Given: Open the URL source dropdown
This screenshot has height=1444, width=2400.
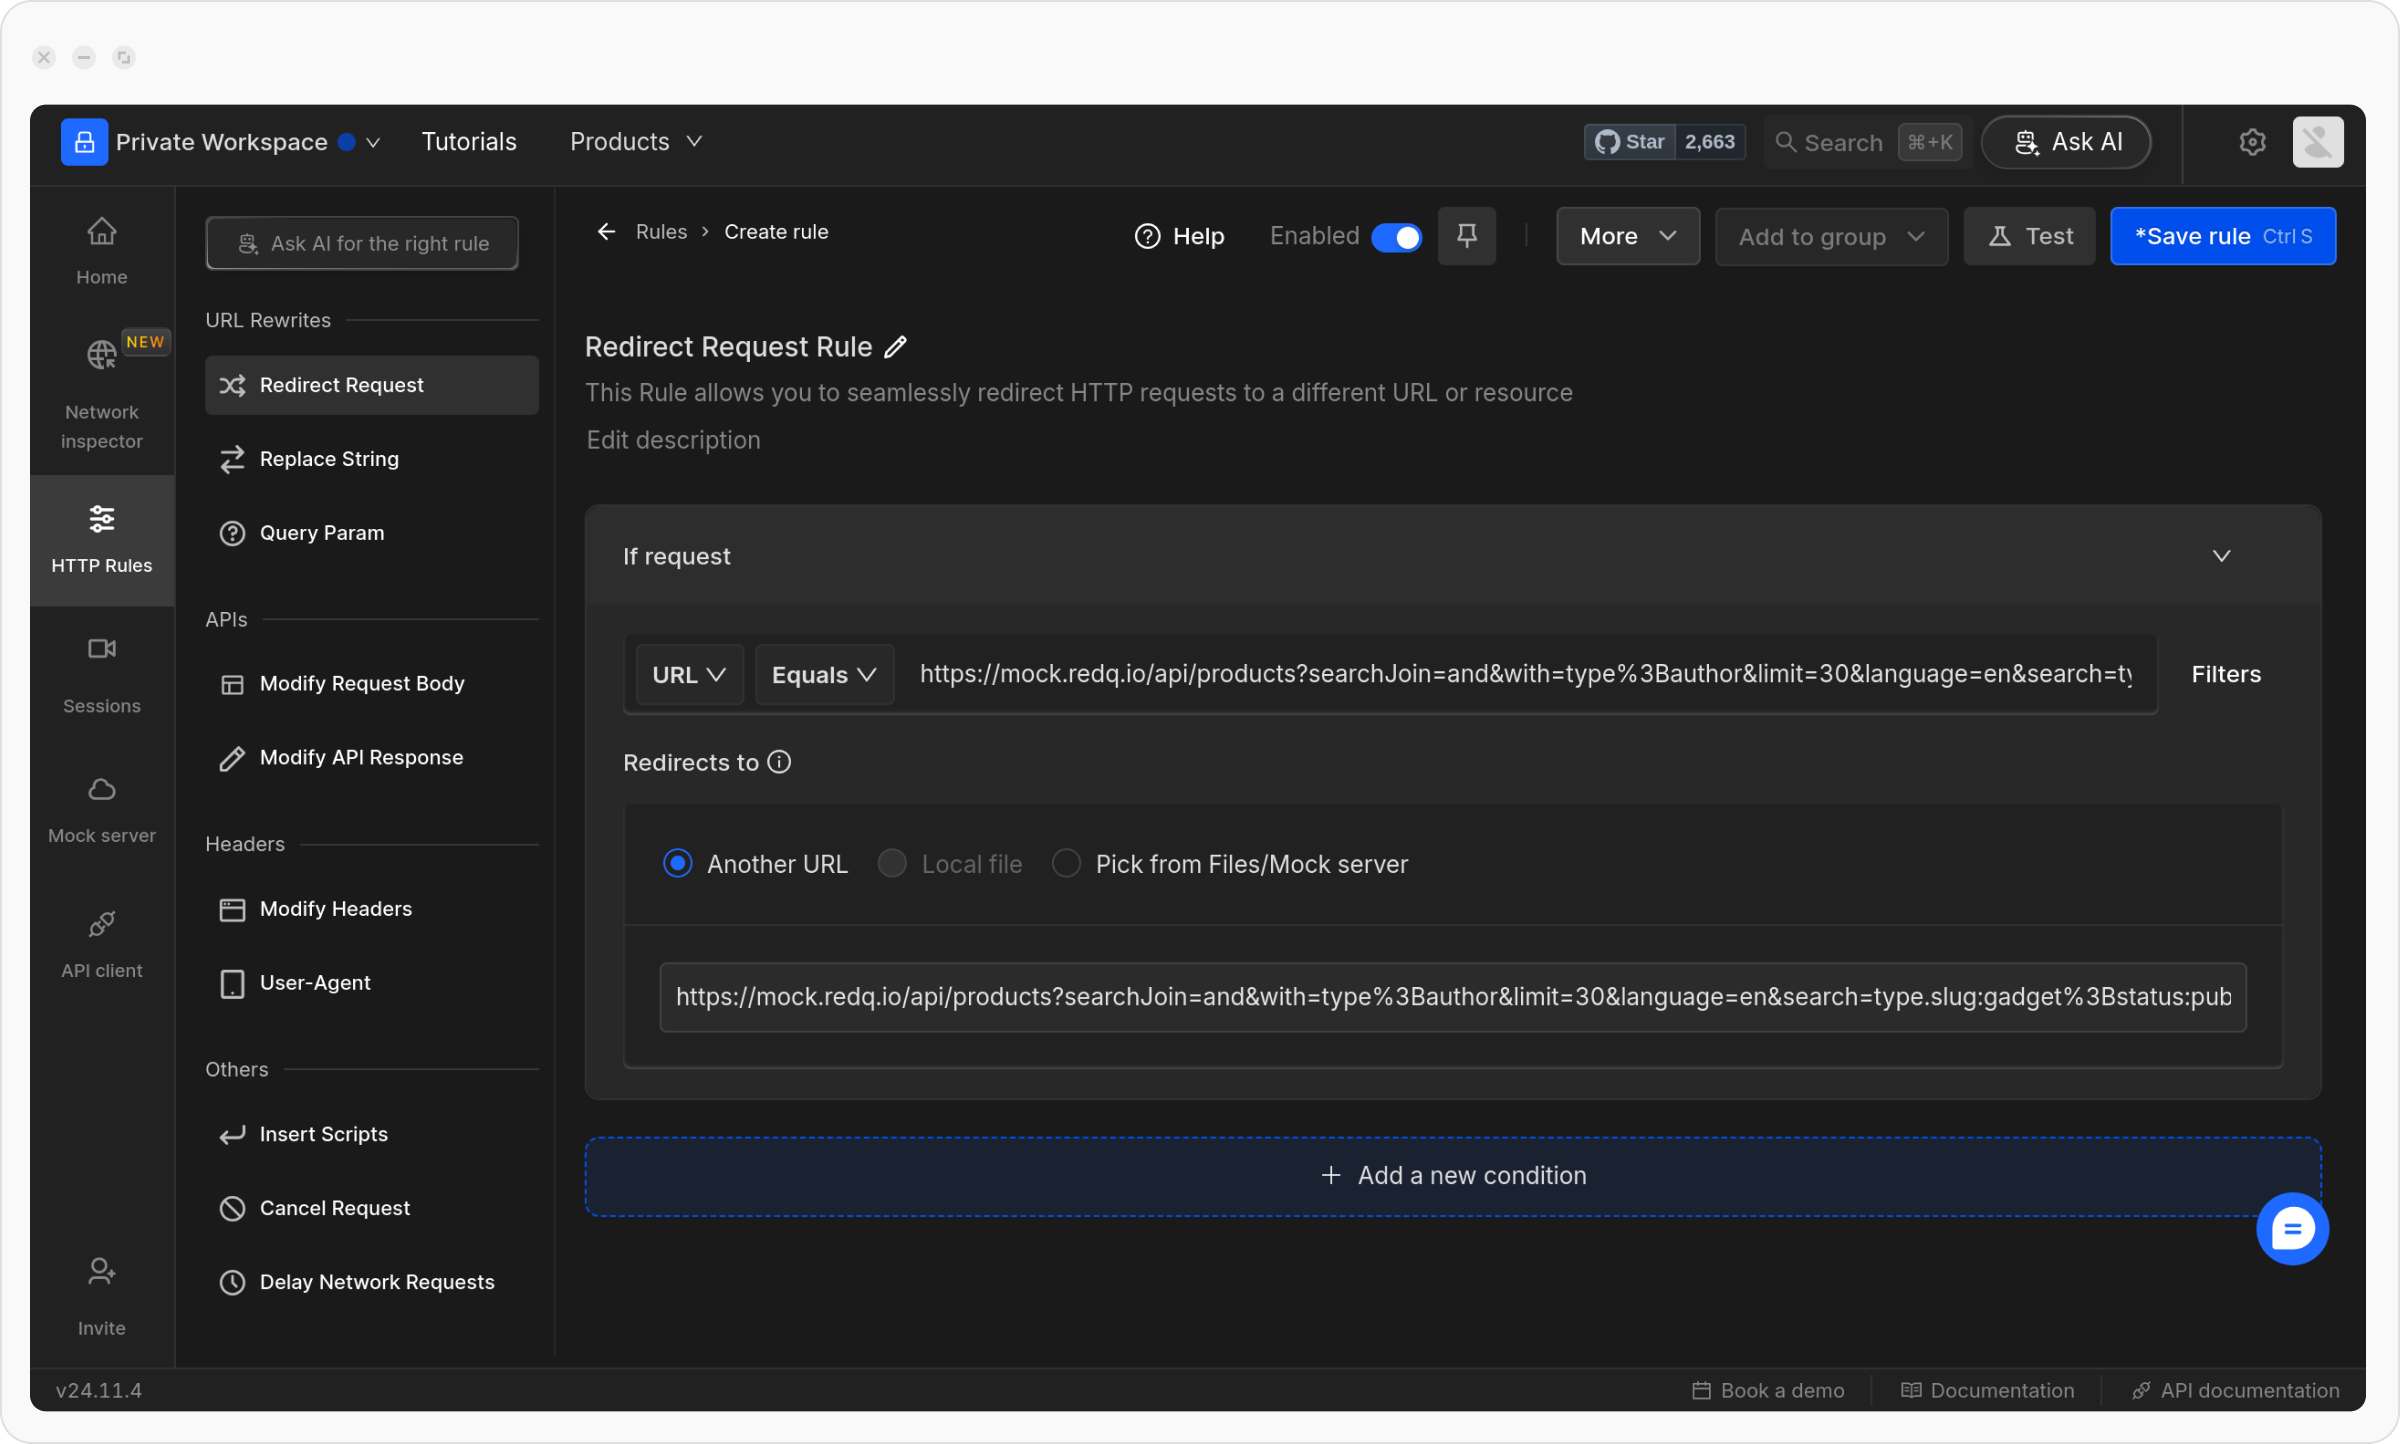Looking at the screenshot, I should pyautogui.click(x=689, y=675).
